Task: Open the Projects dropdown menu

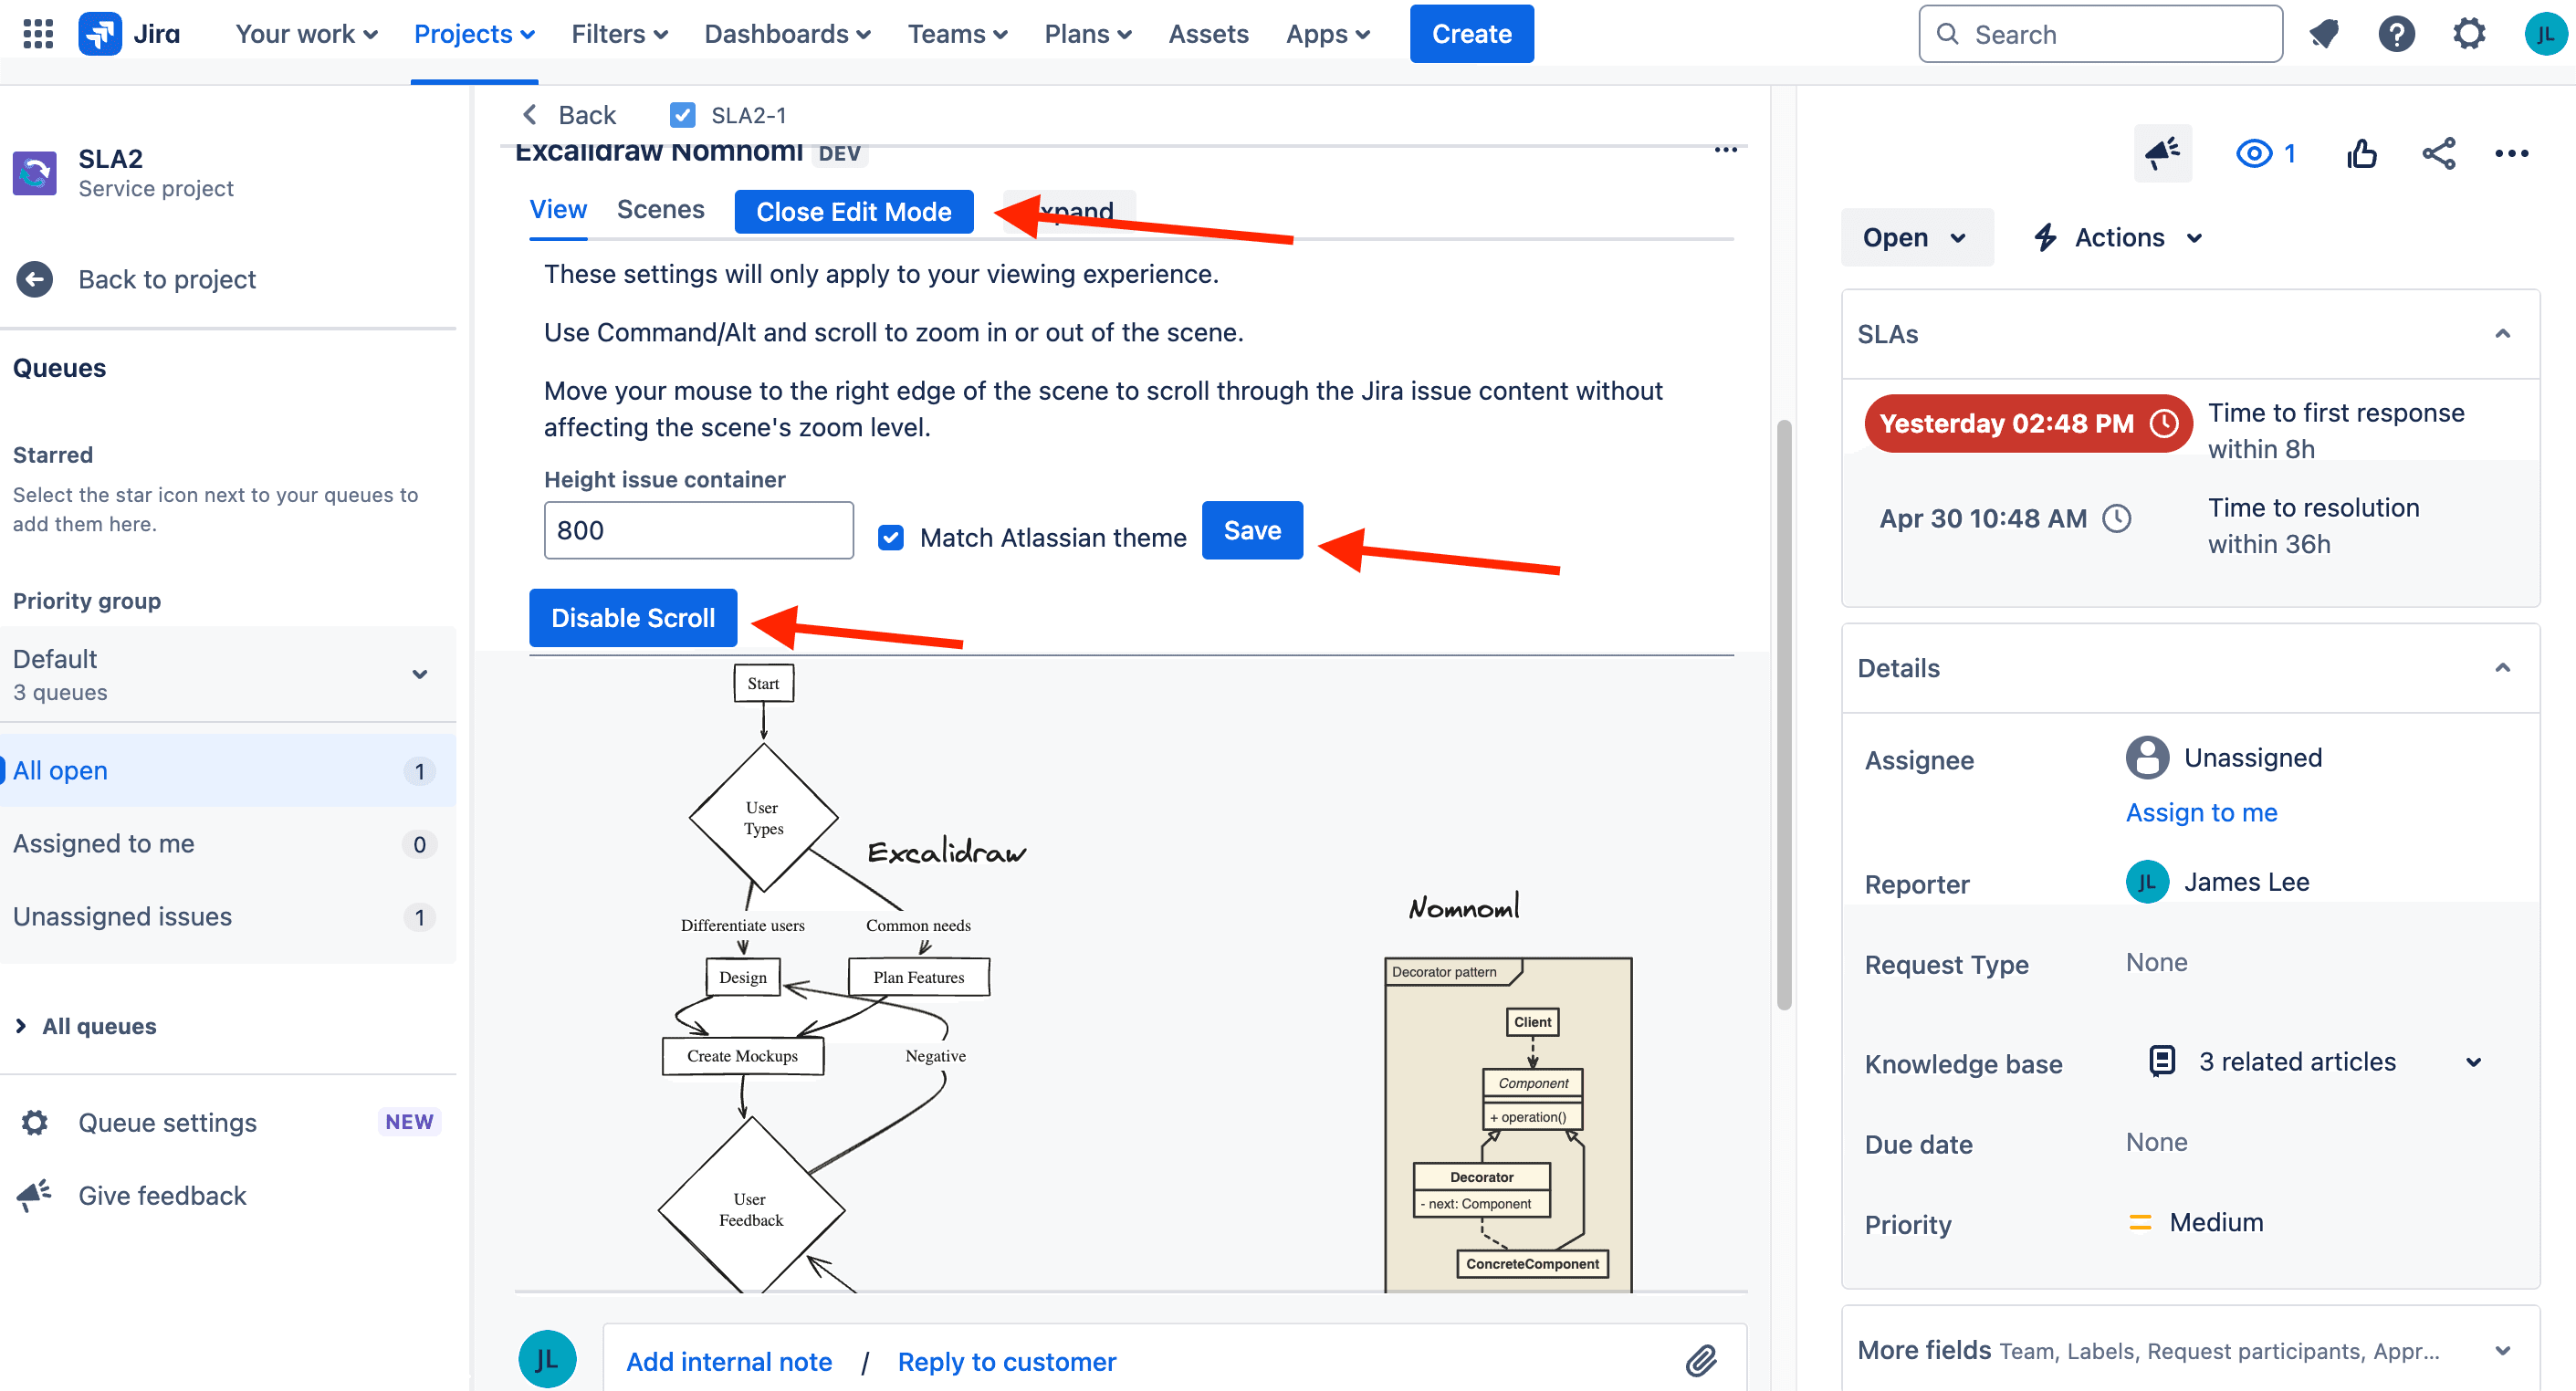Action: coord(474,34)
